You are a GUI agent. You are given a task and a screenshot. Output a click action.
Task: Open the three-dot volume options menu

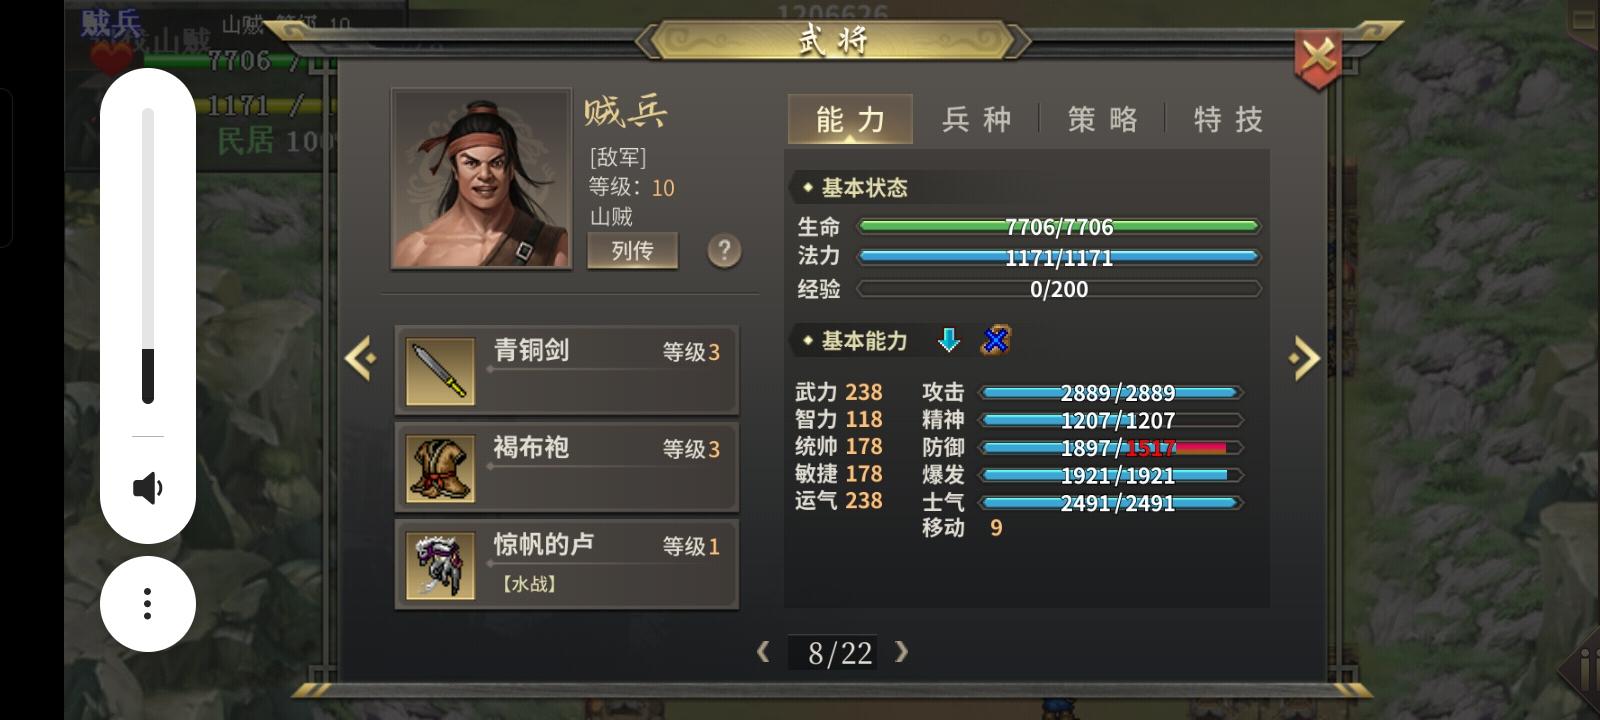click(x=148, y=604)
